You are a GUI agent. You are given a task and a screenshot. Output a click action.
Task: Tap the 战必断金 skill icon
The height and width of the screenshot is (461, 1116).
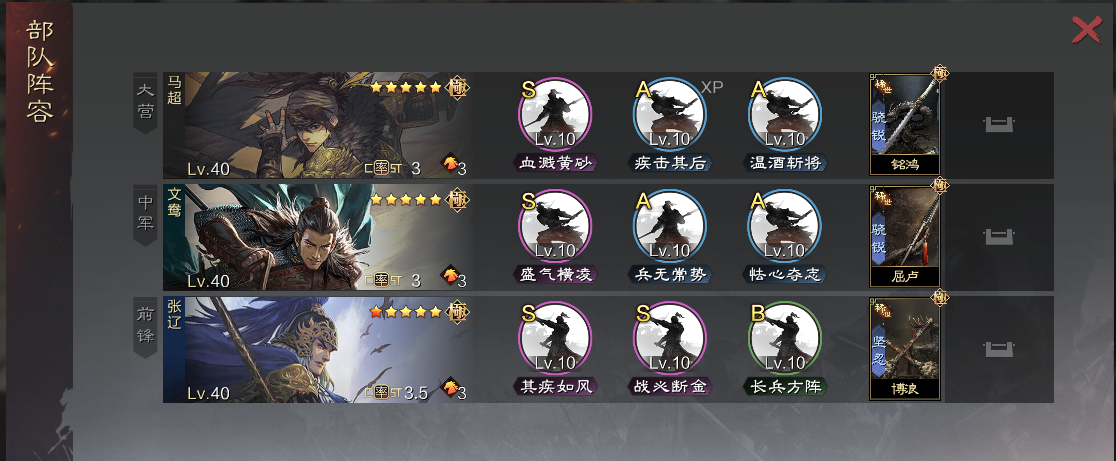pyautogui.click(x=669, y=338)
